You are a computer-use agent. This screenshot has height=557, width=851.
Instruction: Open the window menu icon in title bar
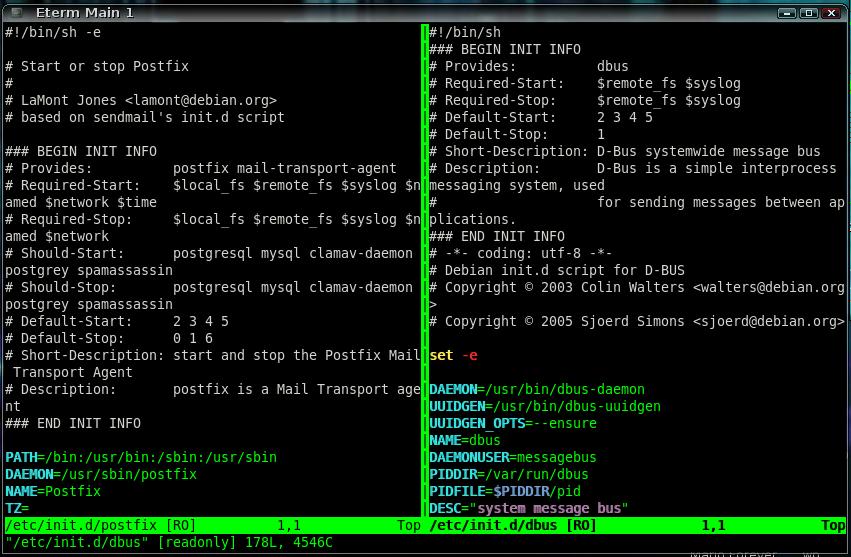(x=14, y=12)
